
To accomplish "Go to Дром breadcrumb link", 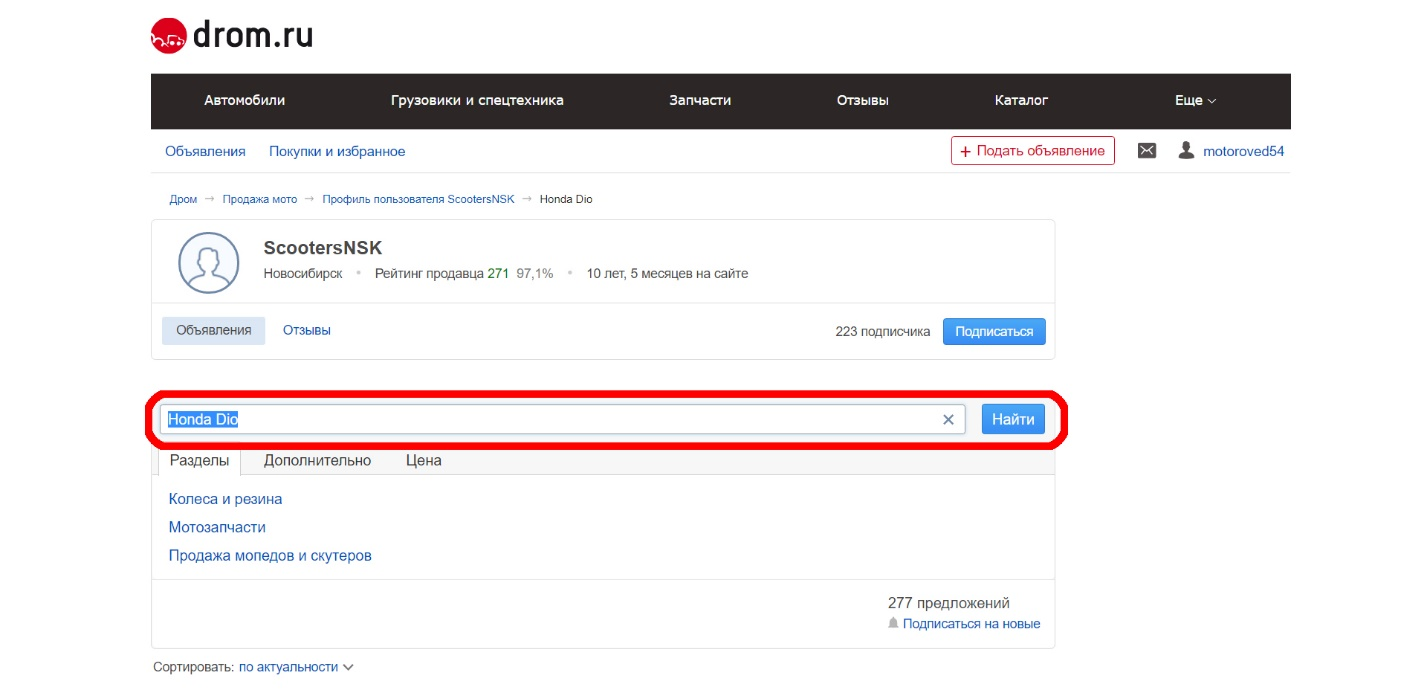I will click(183, 199).
